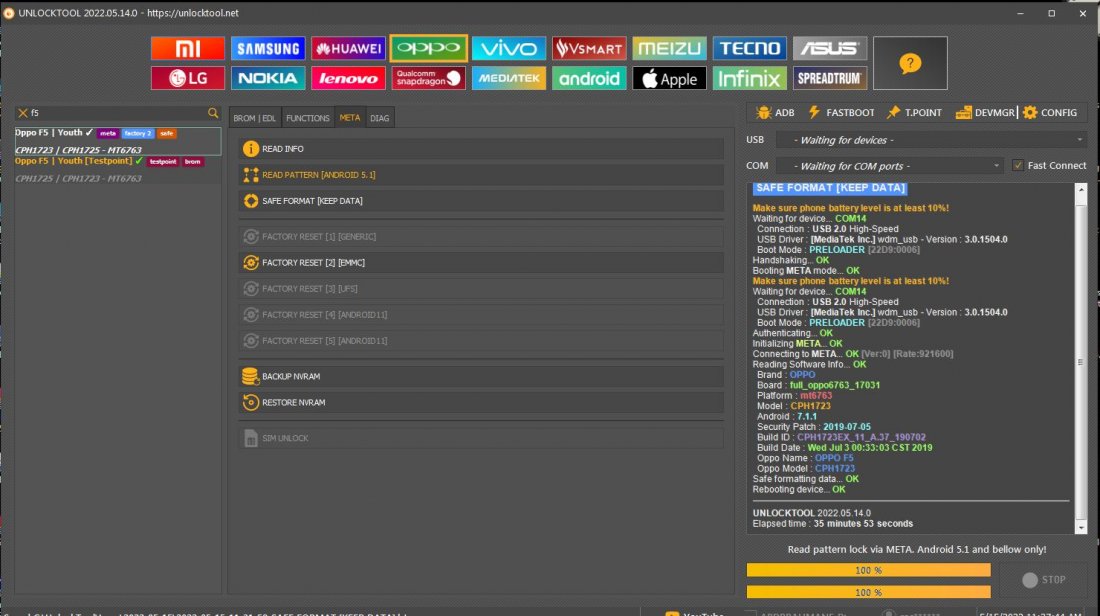Switch to the FUNCTIONS tab
1100x616 pixels.
click(x=307, y=118)
